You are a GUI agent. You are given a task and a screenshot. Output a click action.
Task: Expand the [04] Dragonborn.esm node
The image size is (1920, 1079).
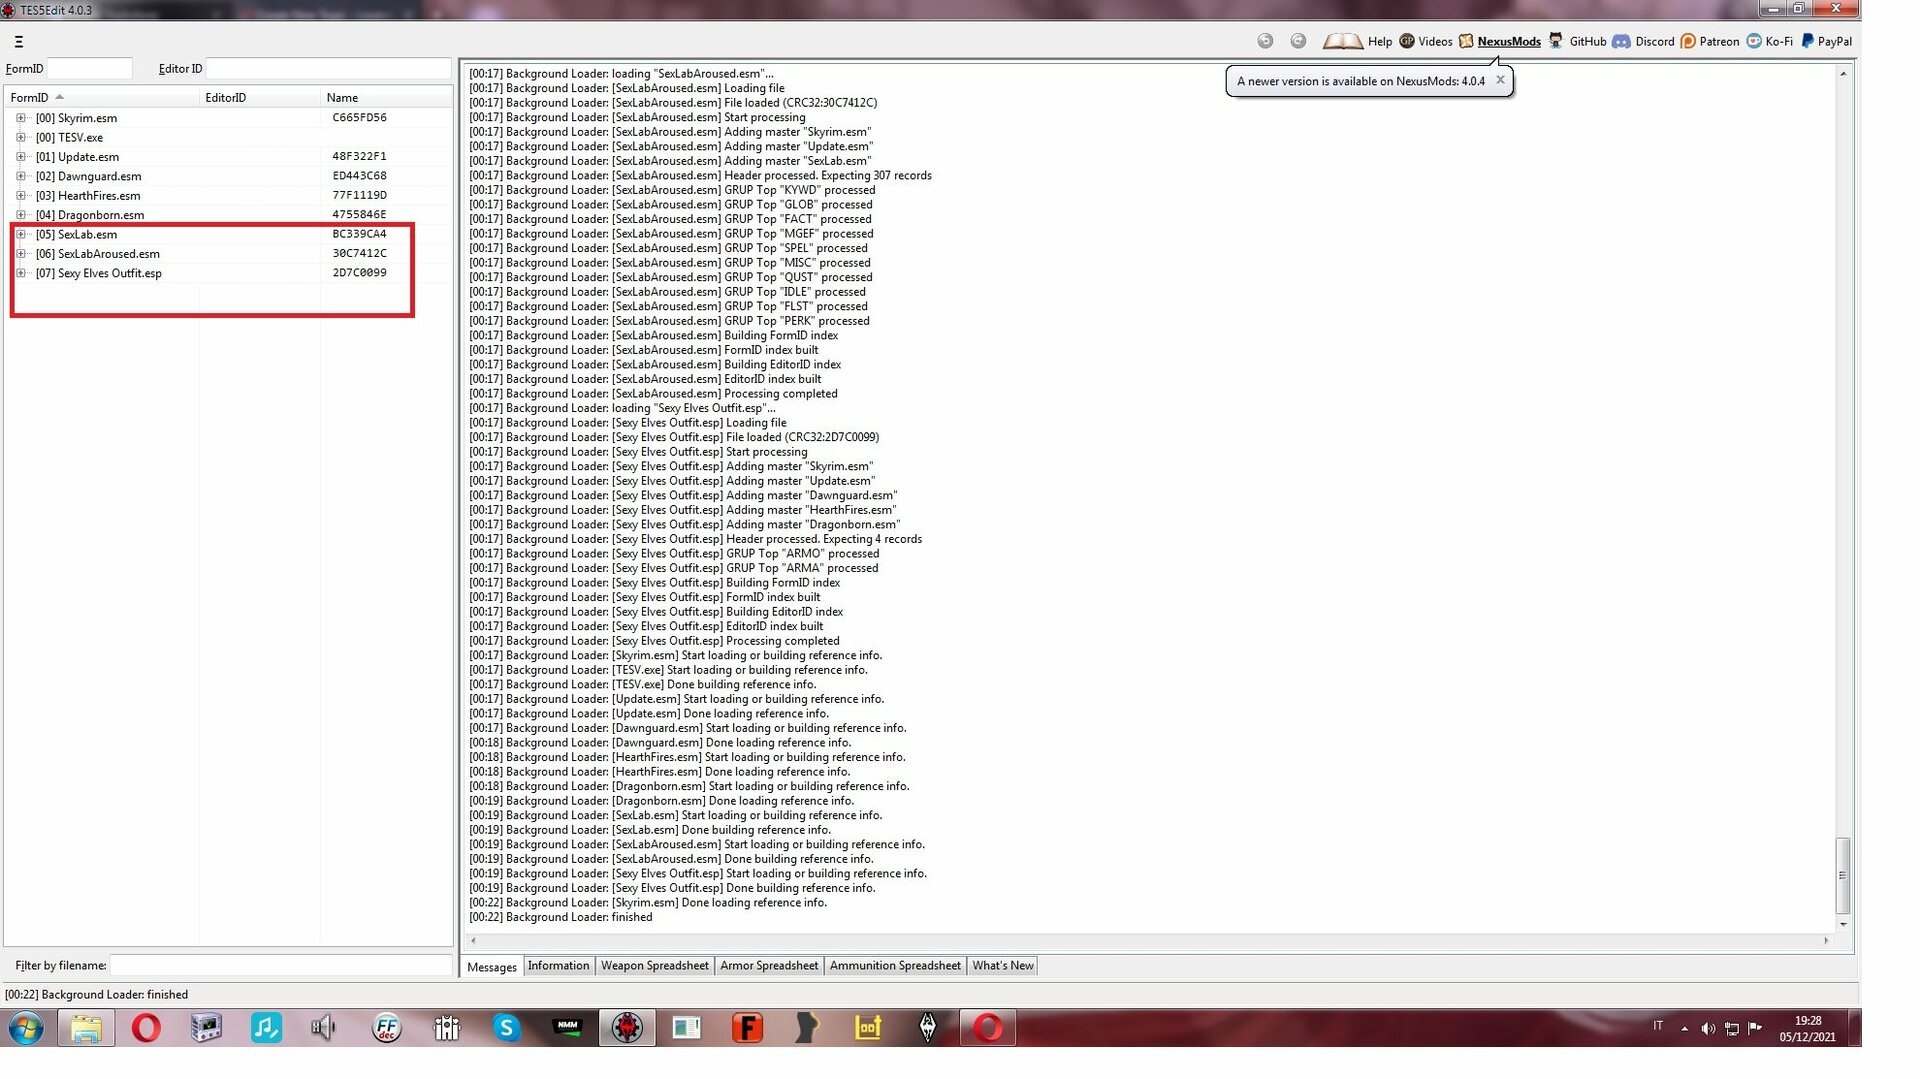click(x=21, y=215)
